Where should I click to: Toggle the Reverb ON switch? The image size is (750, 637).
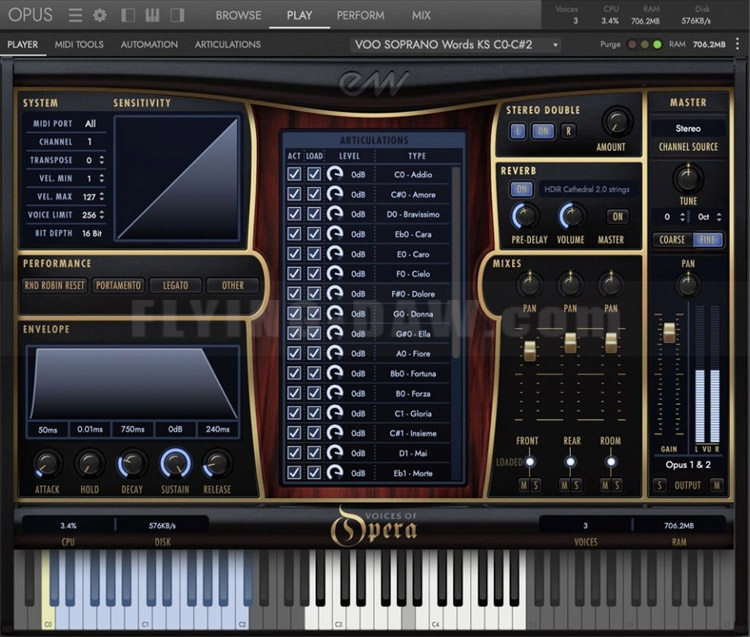coord(521,189)
